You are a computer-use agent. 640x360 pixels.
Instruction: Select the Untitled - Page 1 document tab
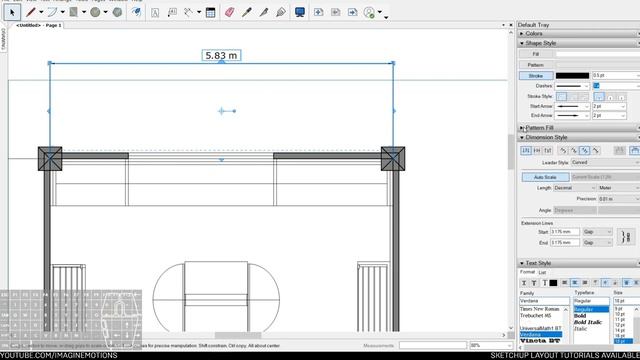[38, 25]
